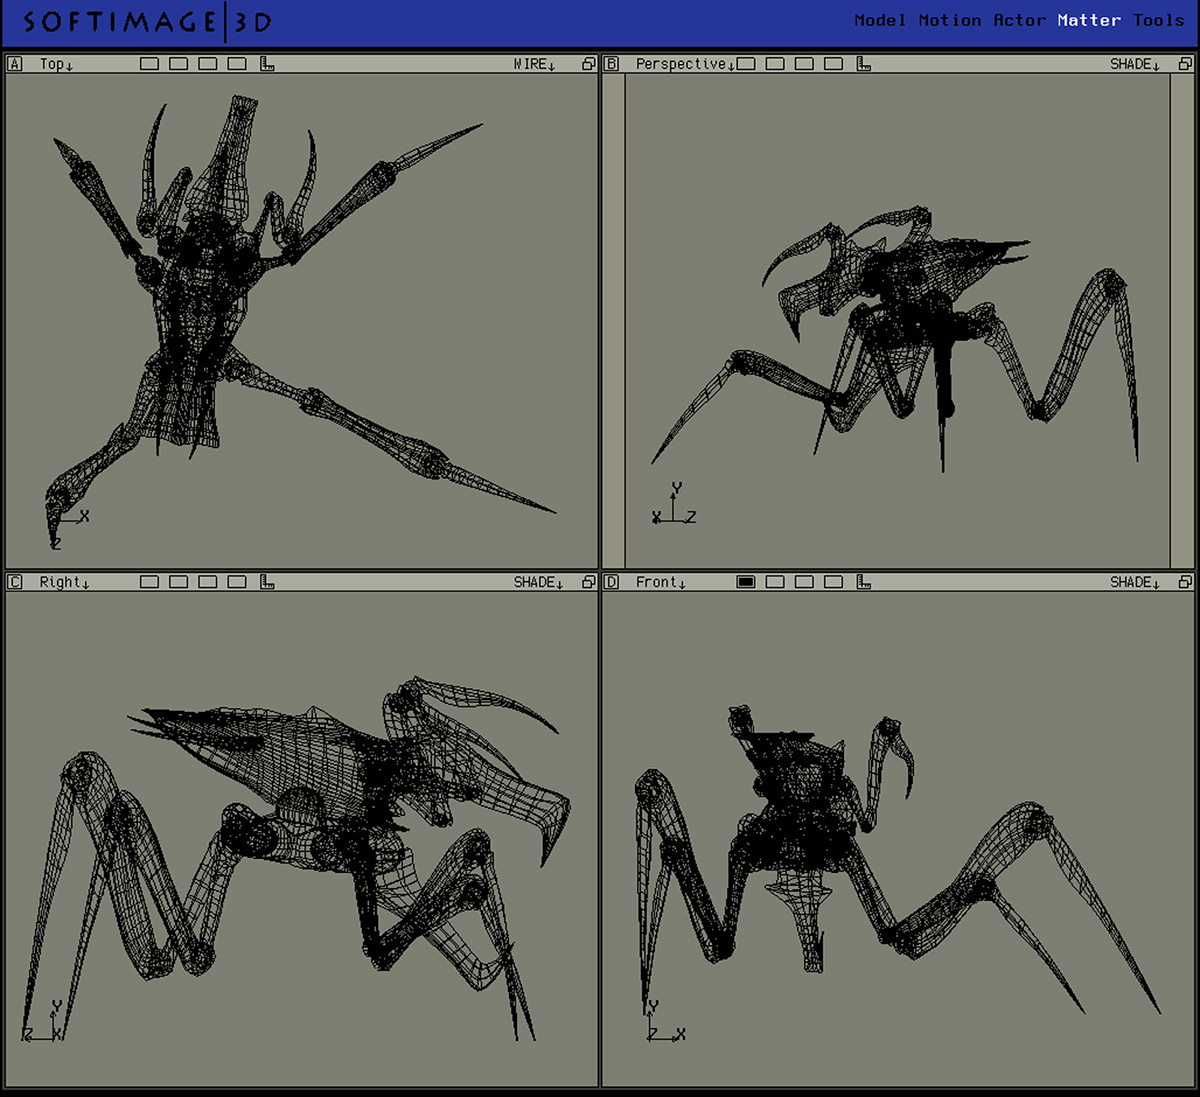Toggle the filled first box in Front viewport
This screenshot has height=1097, width=1200.
[x=746, y=582]
